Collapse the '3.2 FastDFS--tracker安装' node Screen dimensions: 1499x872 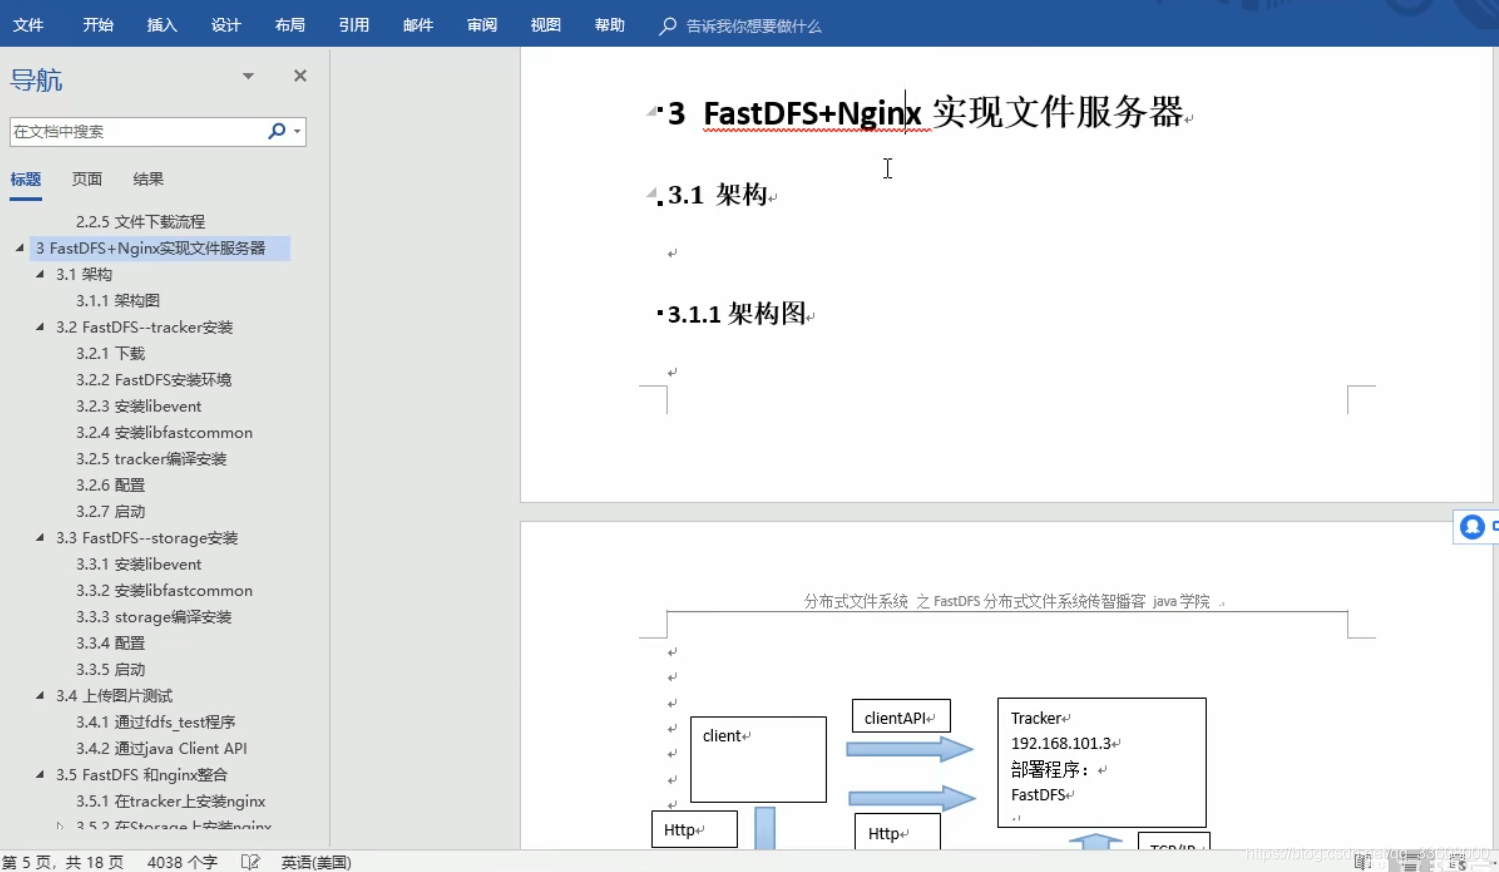[40, 327]
